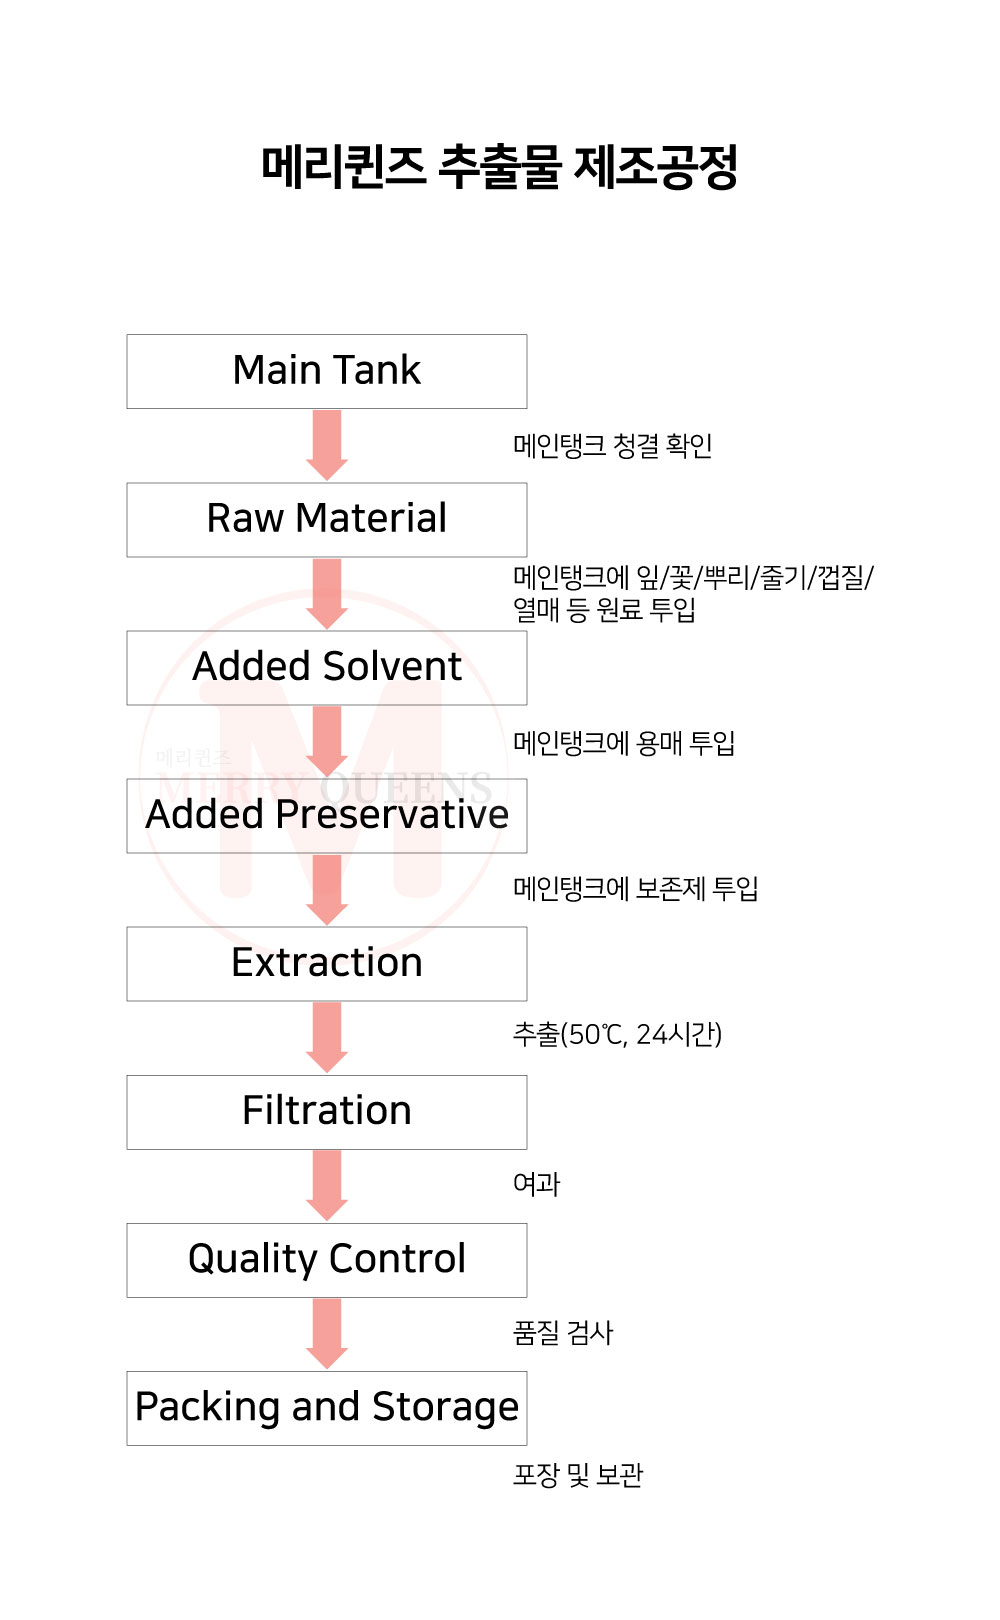Viewport: 1000px width, 1620px height.
Task: Click the 메인탱크 청결 확인 description text
Action: [612, 445]
